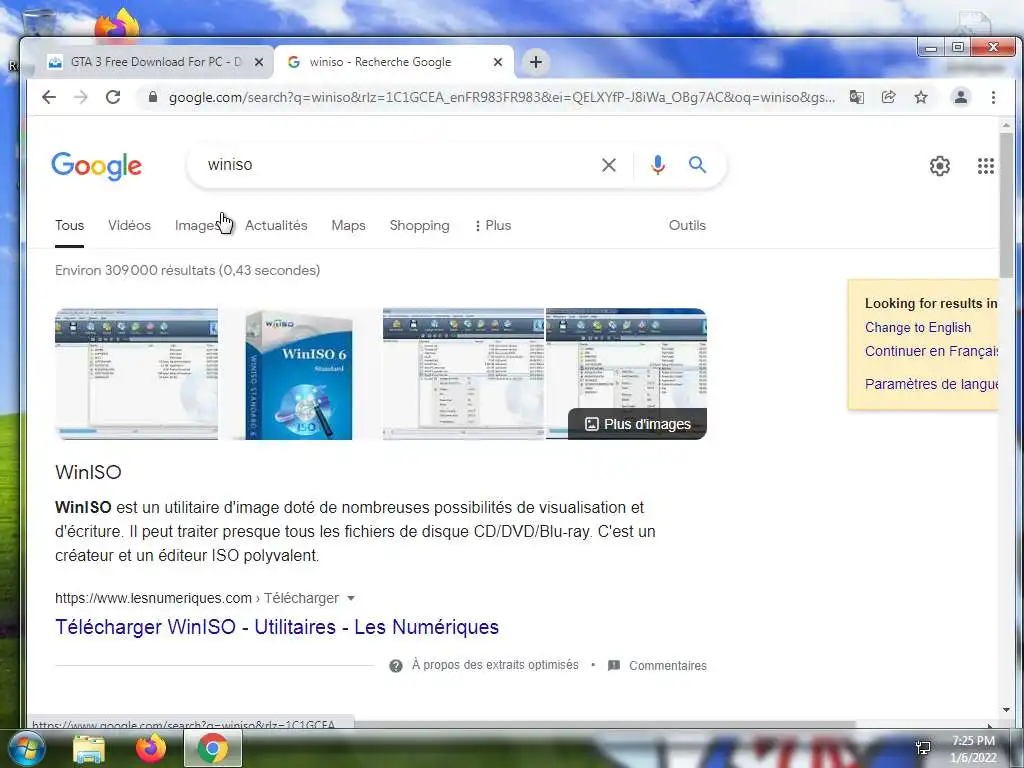1024x768 pixels.
Task: Click the horizontal scrollbar thumb
Action: [605, 724]
